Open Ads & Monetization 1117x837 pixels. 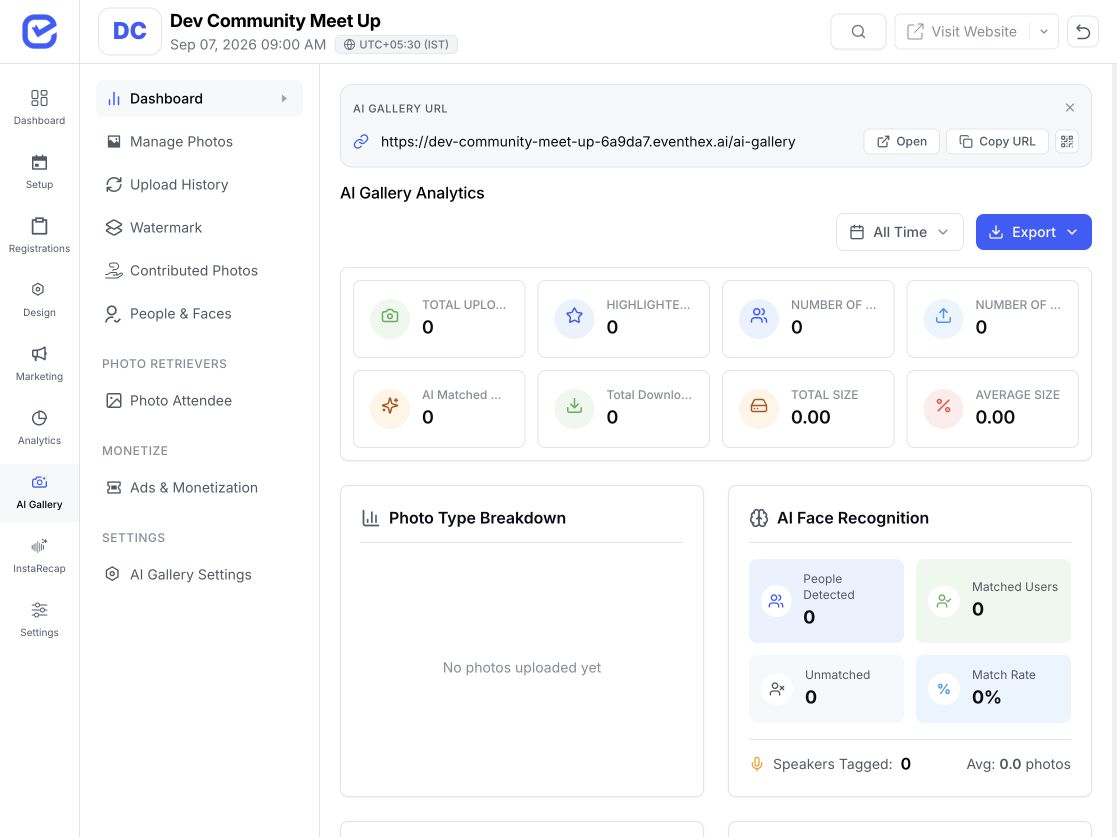pyautogui.click(x=199, y=487)
